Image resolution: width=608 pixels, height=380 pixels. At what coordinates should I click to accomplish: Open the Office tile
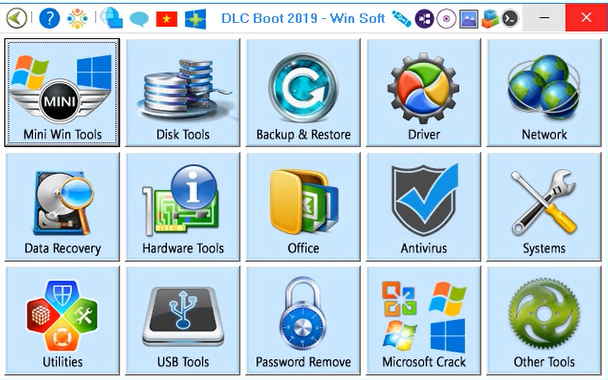303,206
